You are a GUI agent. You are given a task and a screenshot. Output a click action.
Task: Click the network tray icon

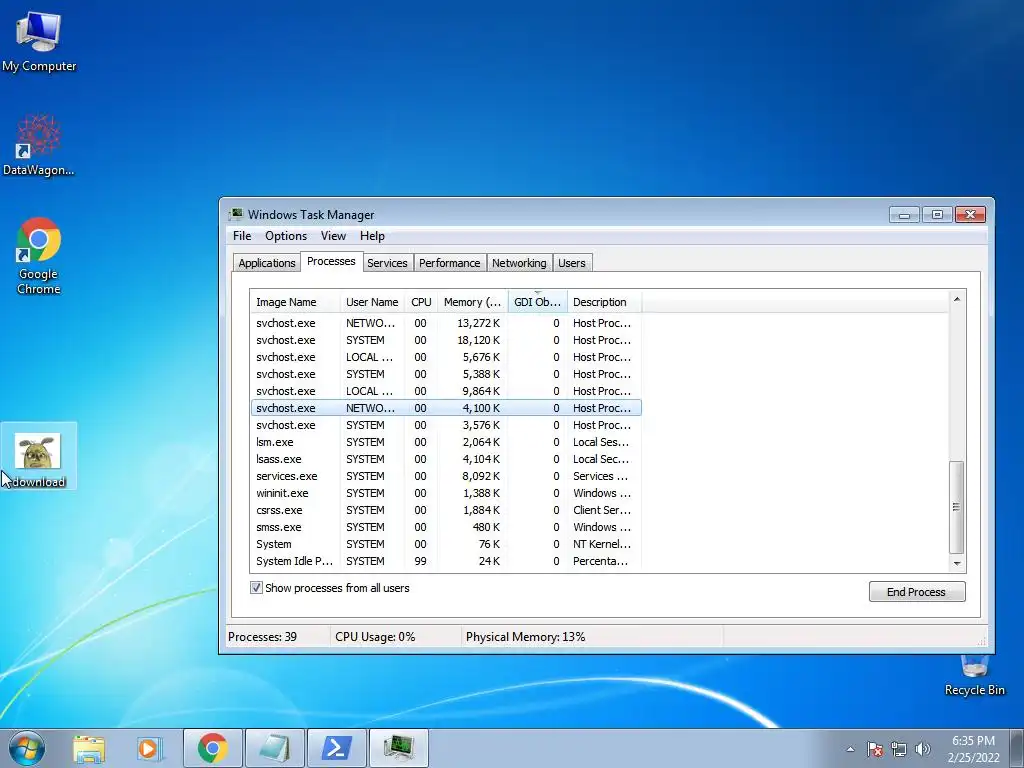pyautogui.click(x=899, y=749)
